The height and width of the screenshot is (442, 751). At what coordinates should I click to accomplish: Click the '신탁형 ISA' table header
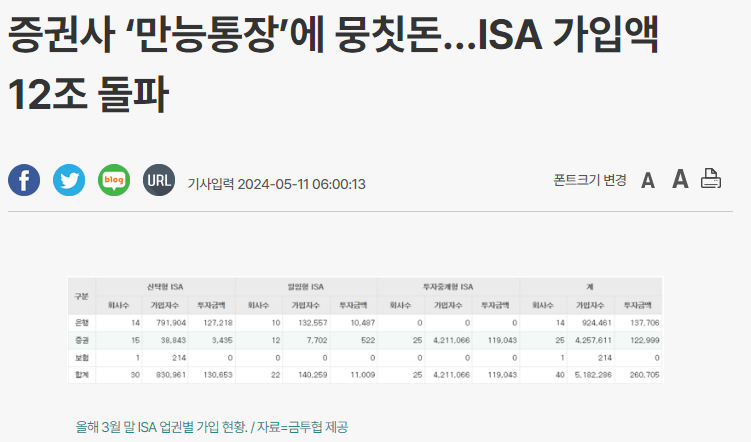point(165,287)
